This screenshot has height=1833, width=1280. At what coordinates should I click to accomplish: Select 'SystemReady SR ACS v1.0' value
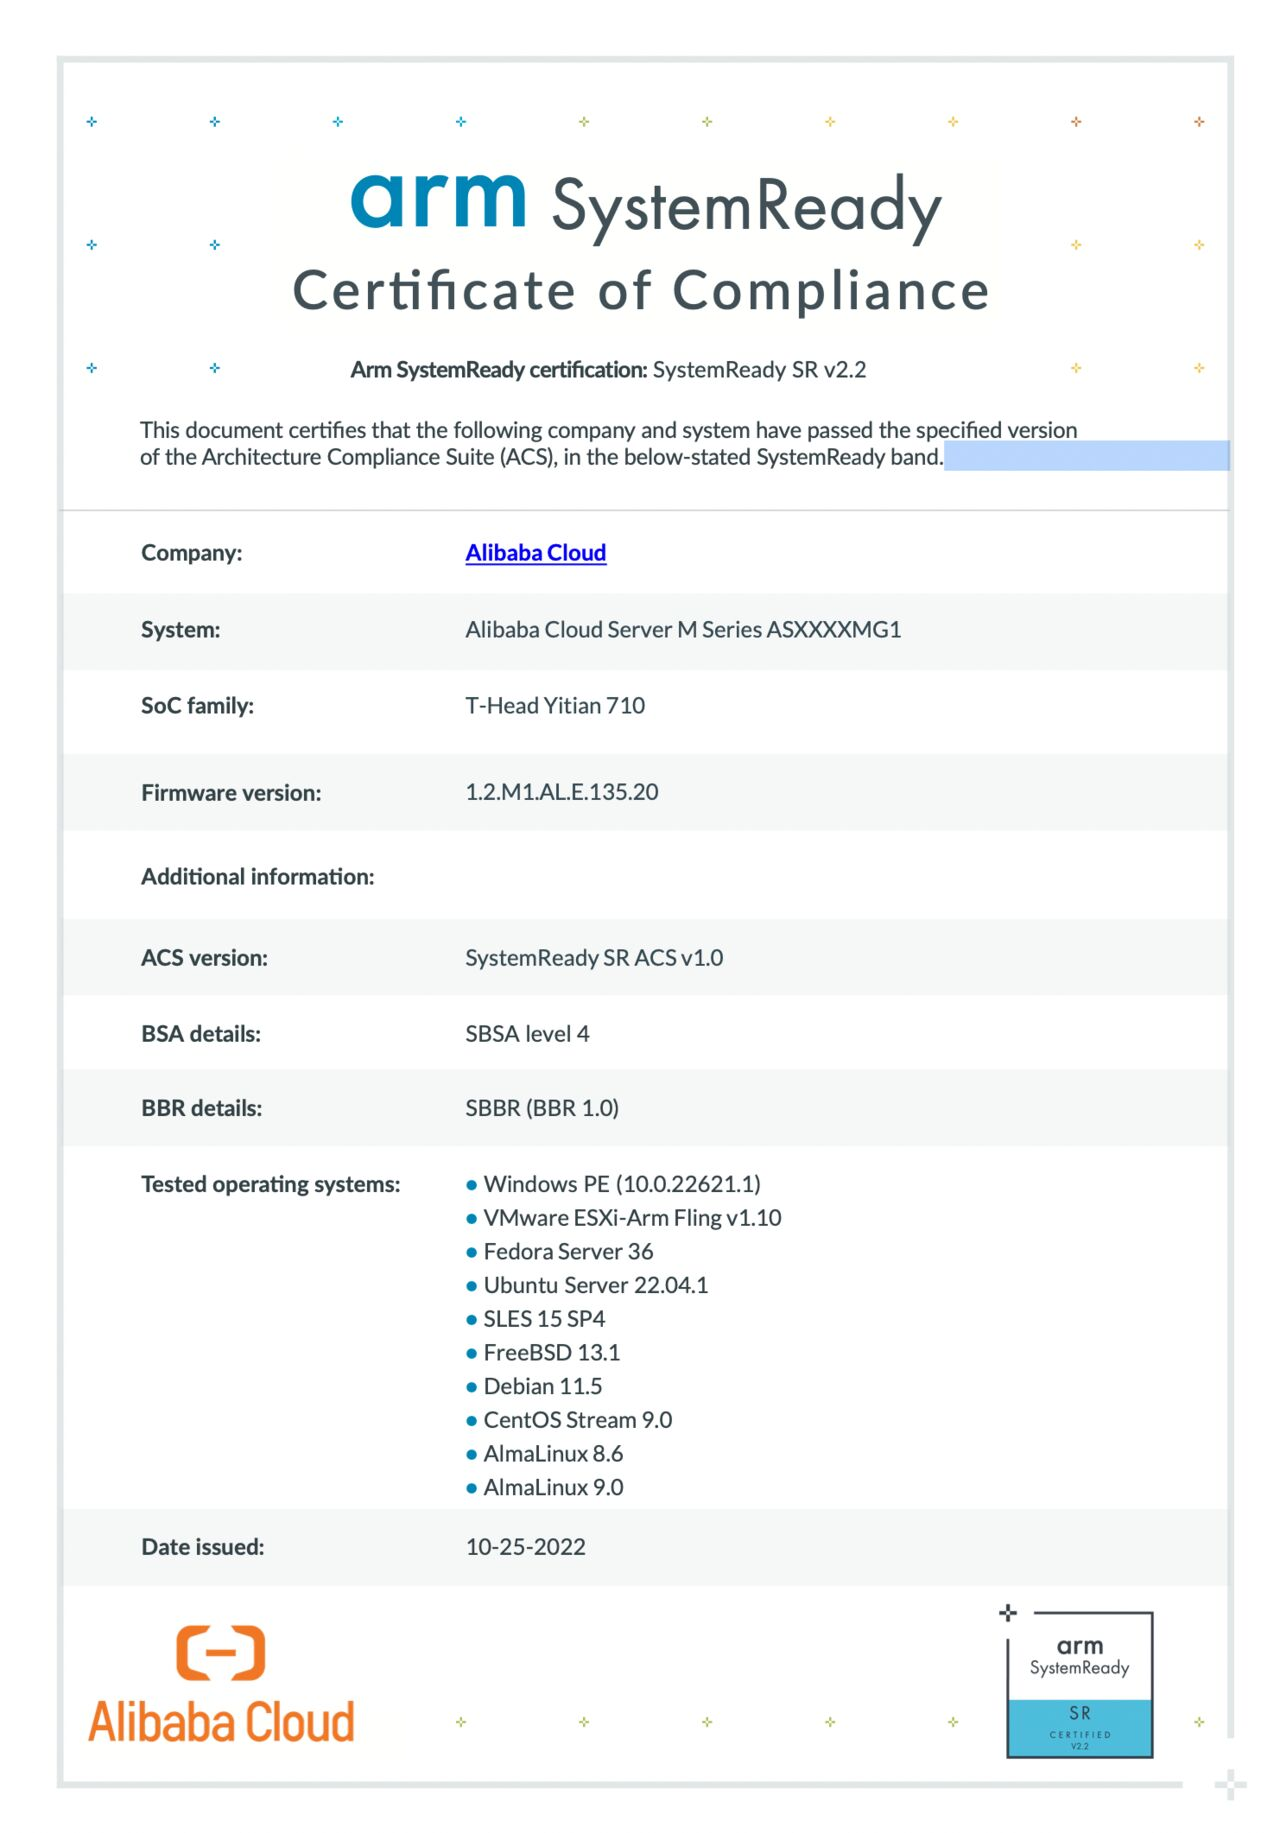tap(594, 958)
